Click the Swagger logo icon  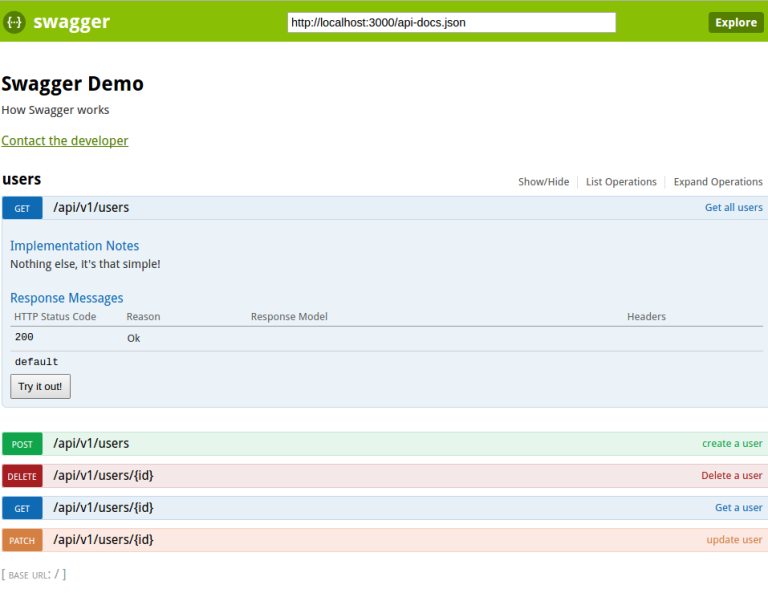pyautogui.click(x=15, y=22)
